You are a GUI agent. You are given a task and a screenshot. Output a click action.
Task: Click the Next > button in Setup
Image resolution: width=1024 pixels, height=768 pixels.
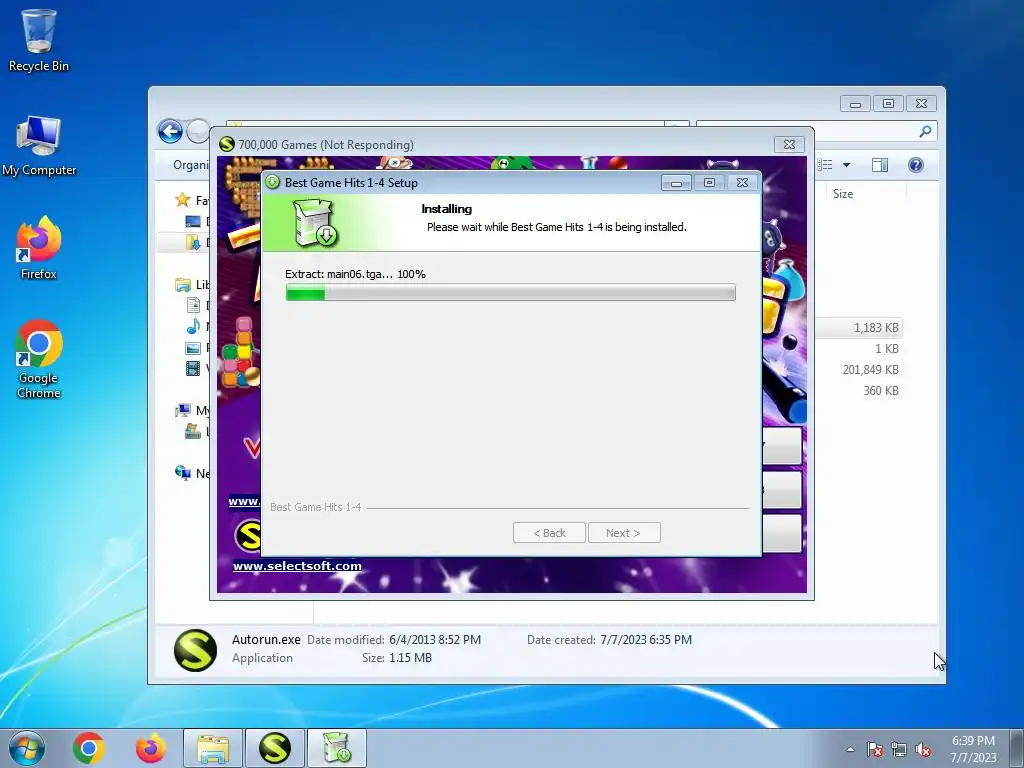[x=624, y=533]
